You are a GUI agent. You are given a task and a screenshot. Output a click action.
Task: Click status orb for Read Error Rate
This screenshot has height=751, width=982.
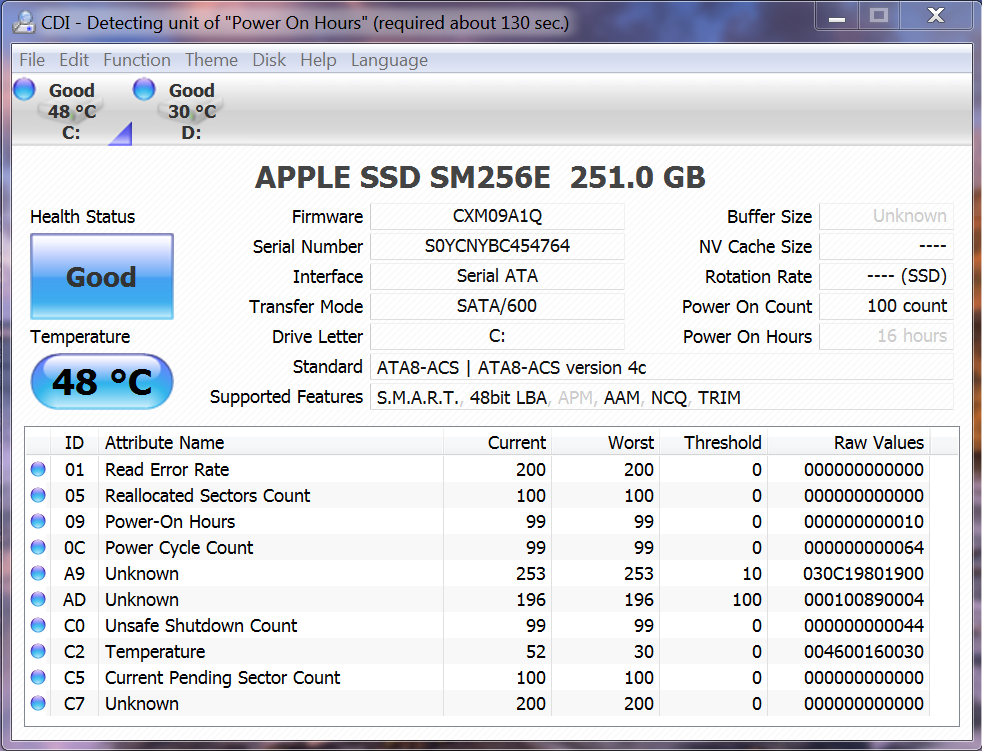pyautogui.click(x=39, y=469)
